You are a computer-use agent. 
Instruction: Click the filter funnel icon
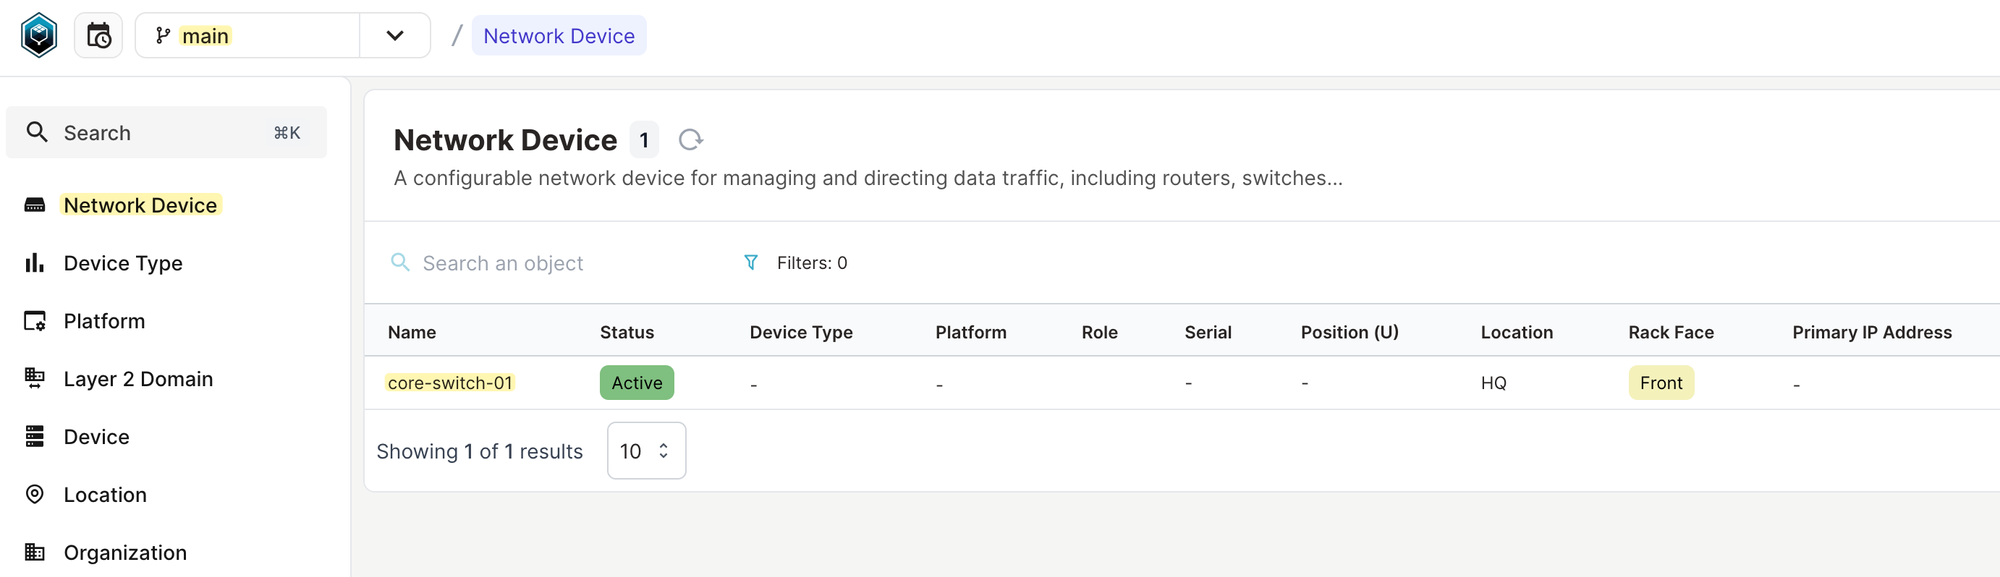751,263
